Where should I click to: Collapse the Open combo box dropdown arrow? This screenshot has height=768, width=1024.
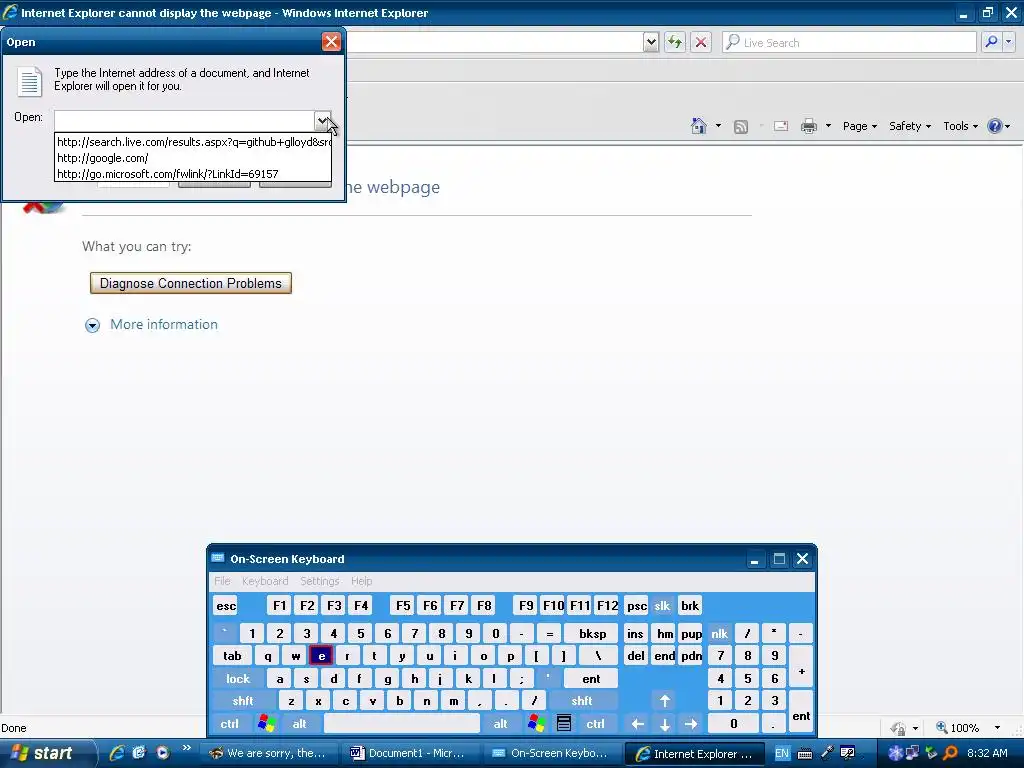(323, 120)
